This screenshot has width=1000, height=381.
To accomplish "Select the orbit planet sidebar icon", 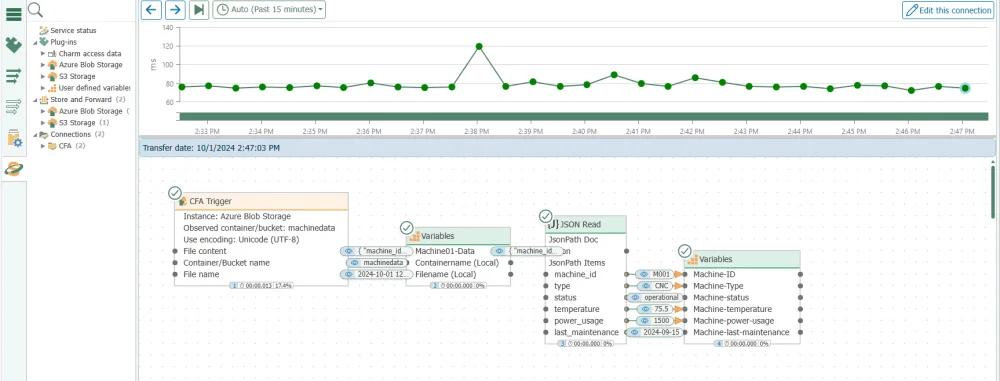I will click(13, 168).
